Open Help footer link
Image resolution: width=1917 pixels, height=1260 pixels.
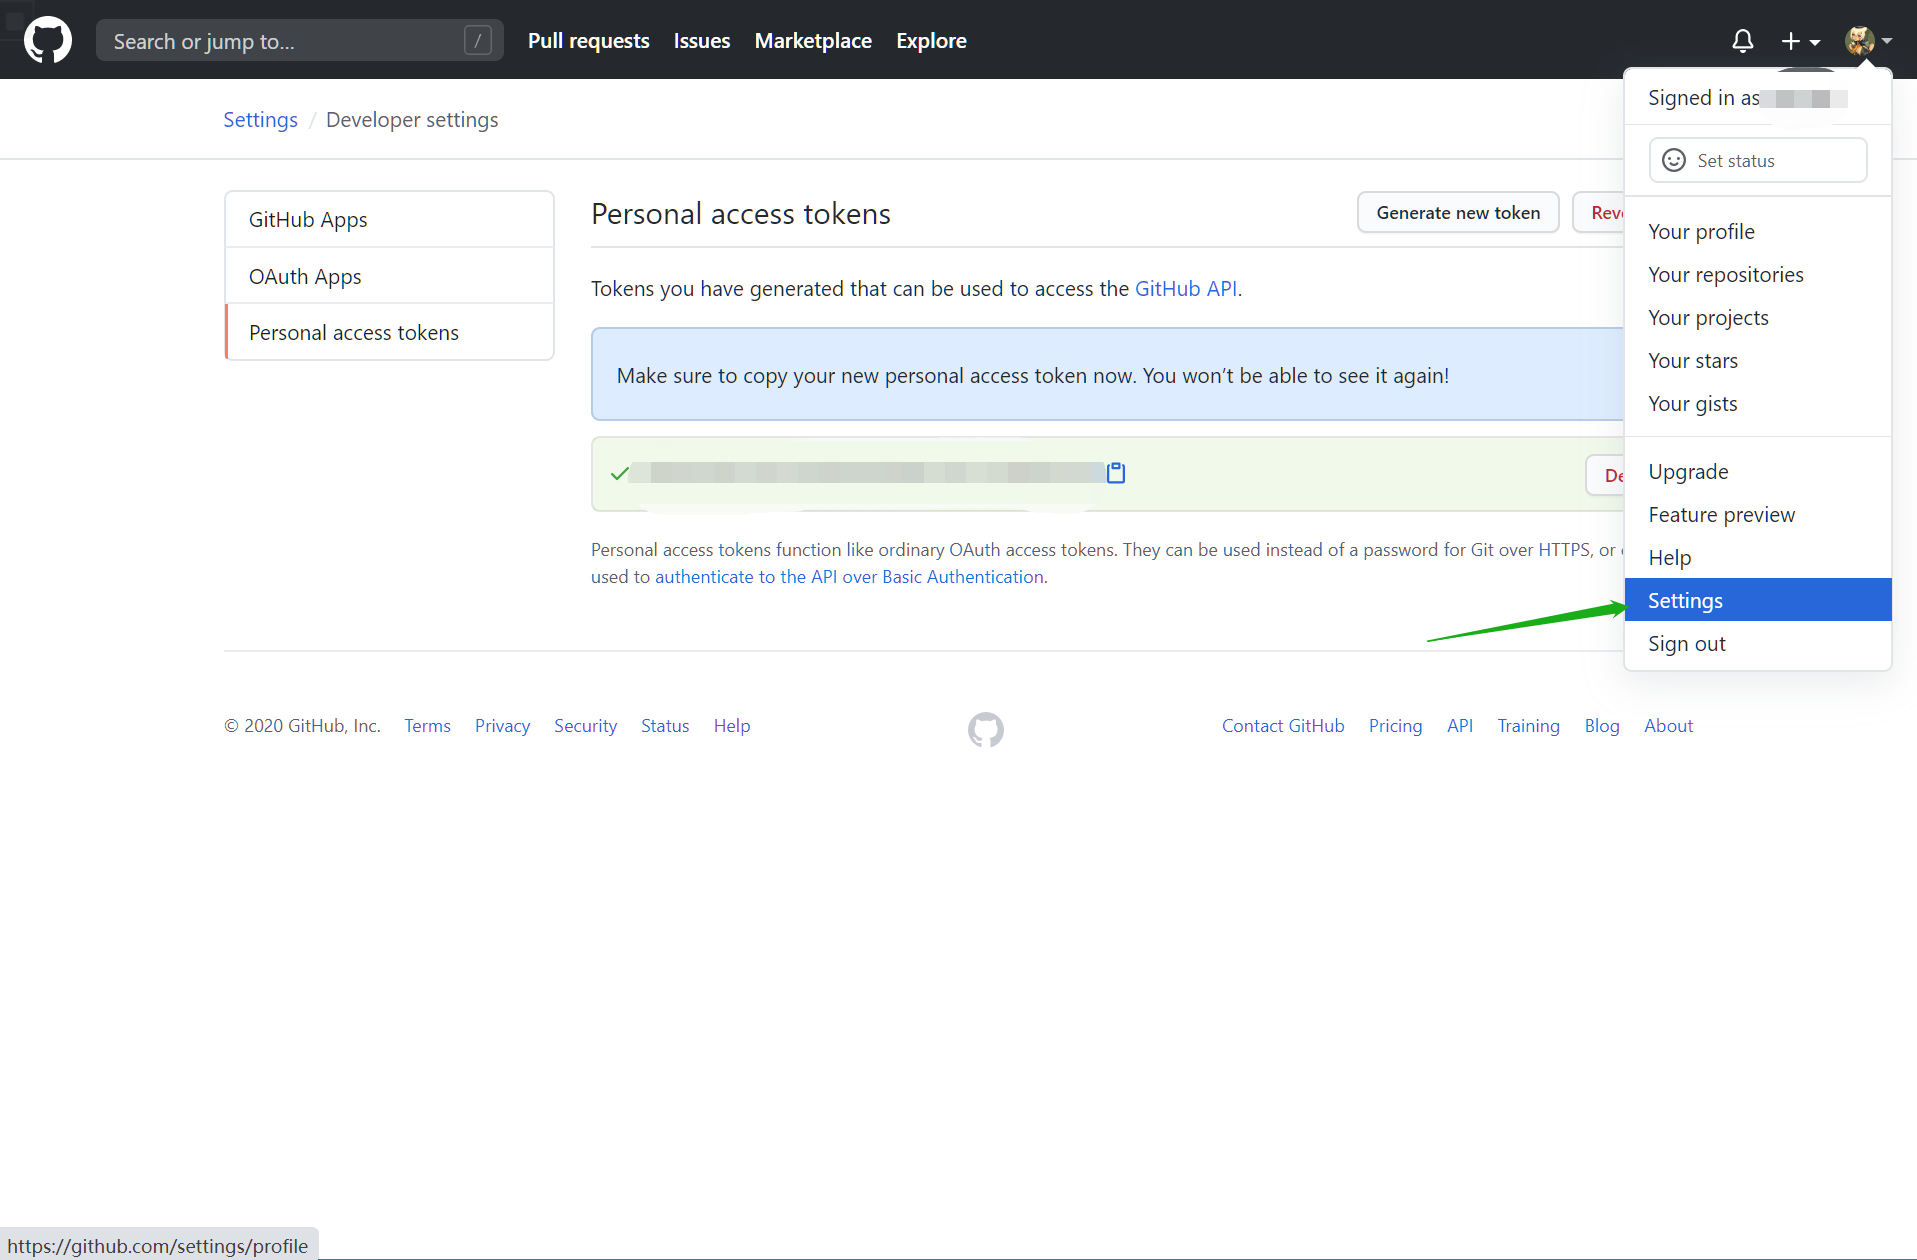(731, 726)
